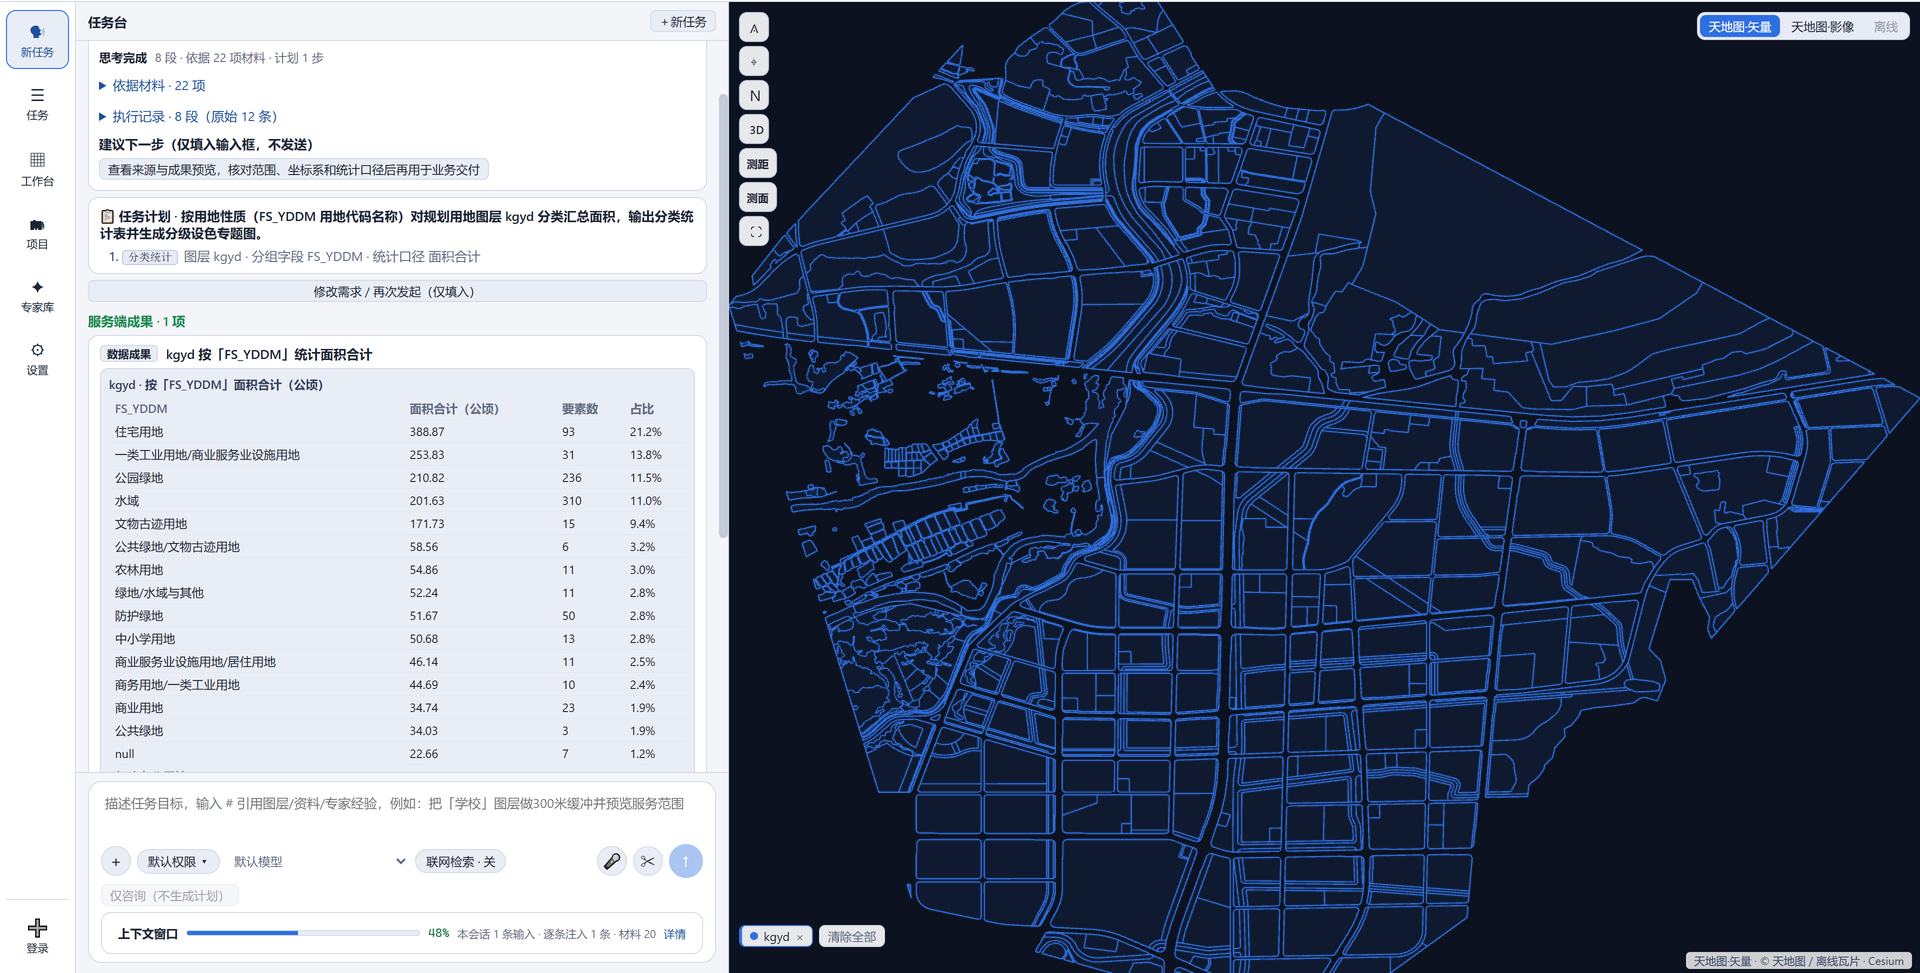Click the 住宅用地 table row
This screenshot has width=1920, height=973.
[396, 432]
